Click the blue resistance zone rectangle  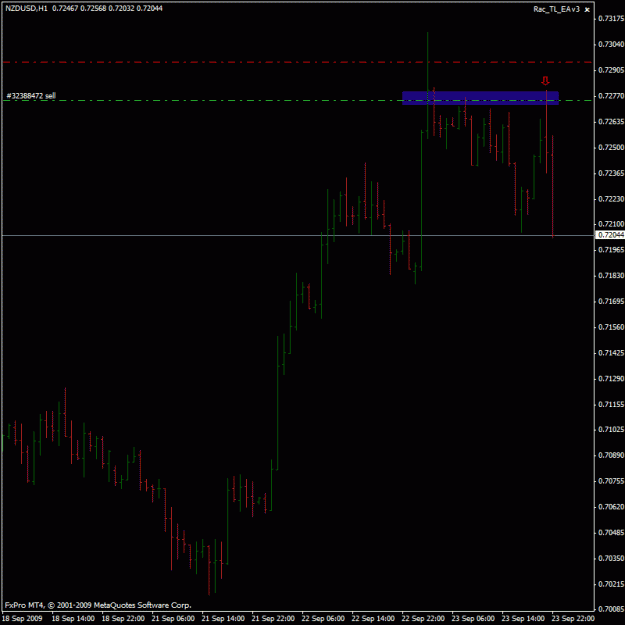480,98
